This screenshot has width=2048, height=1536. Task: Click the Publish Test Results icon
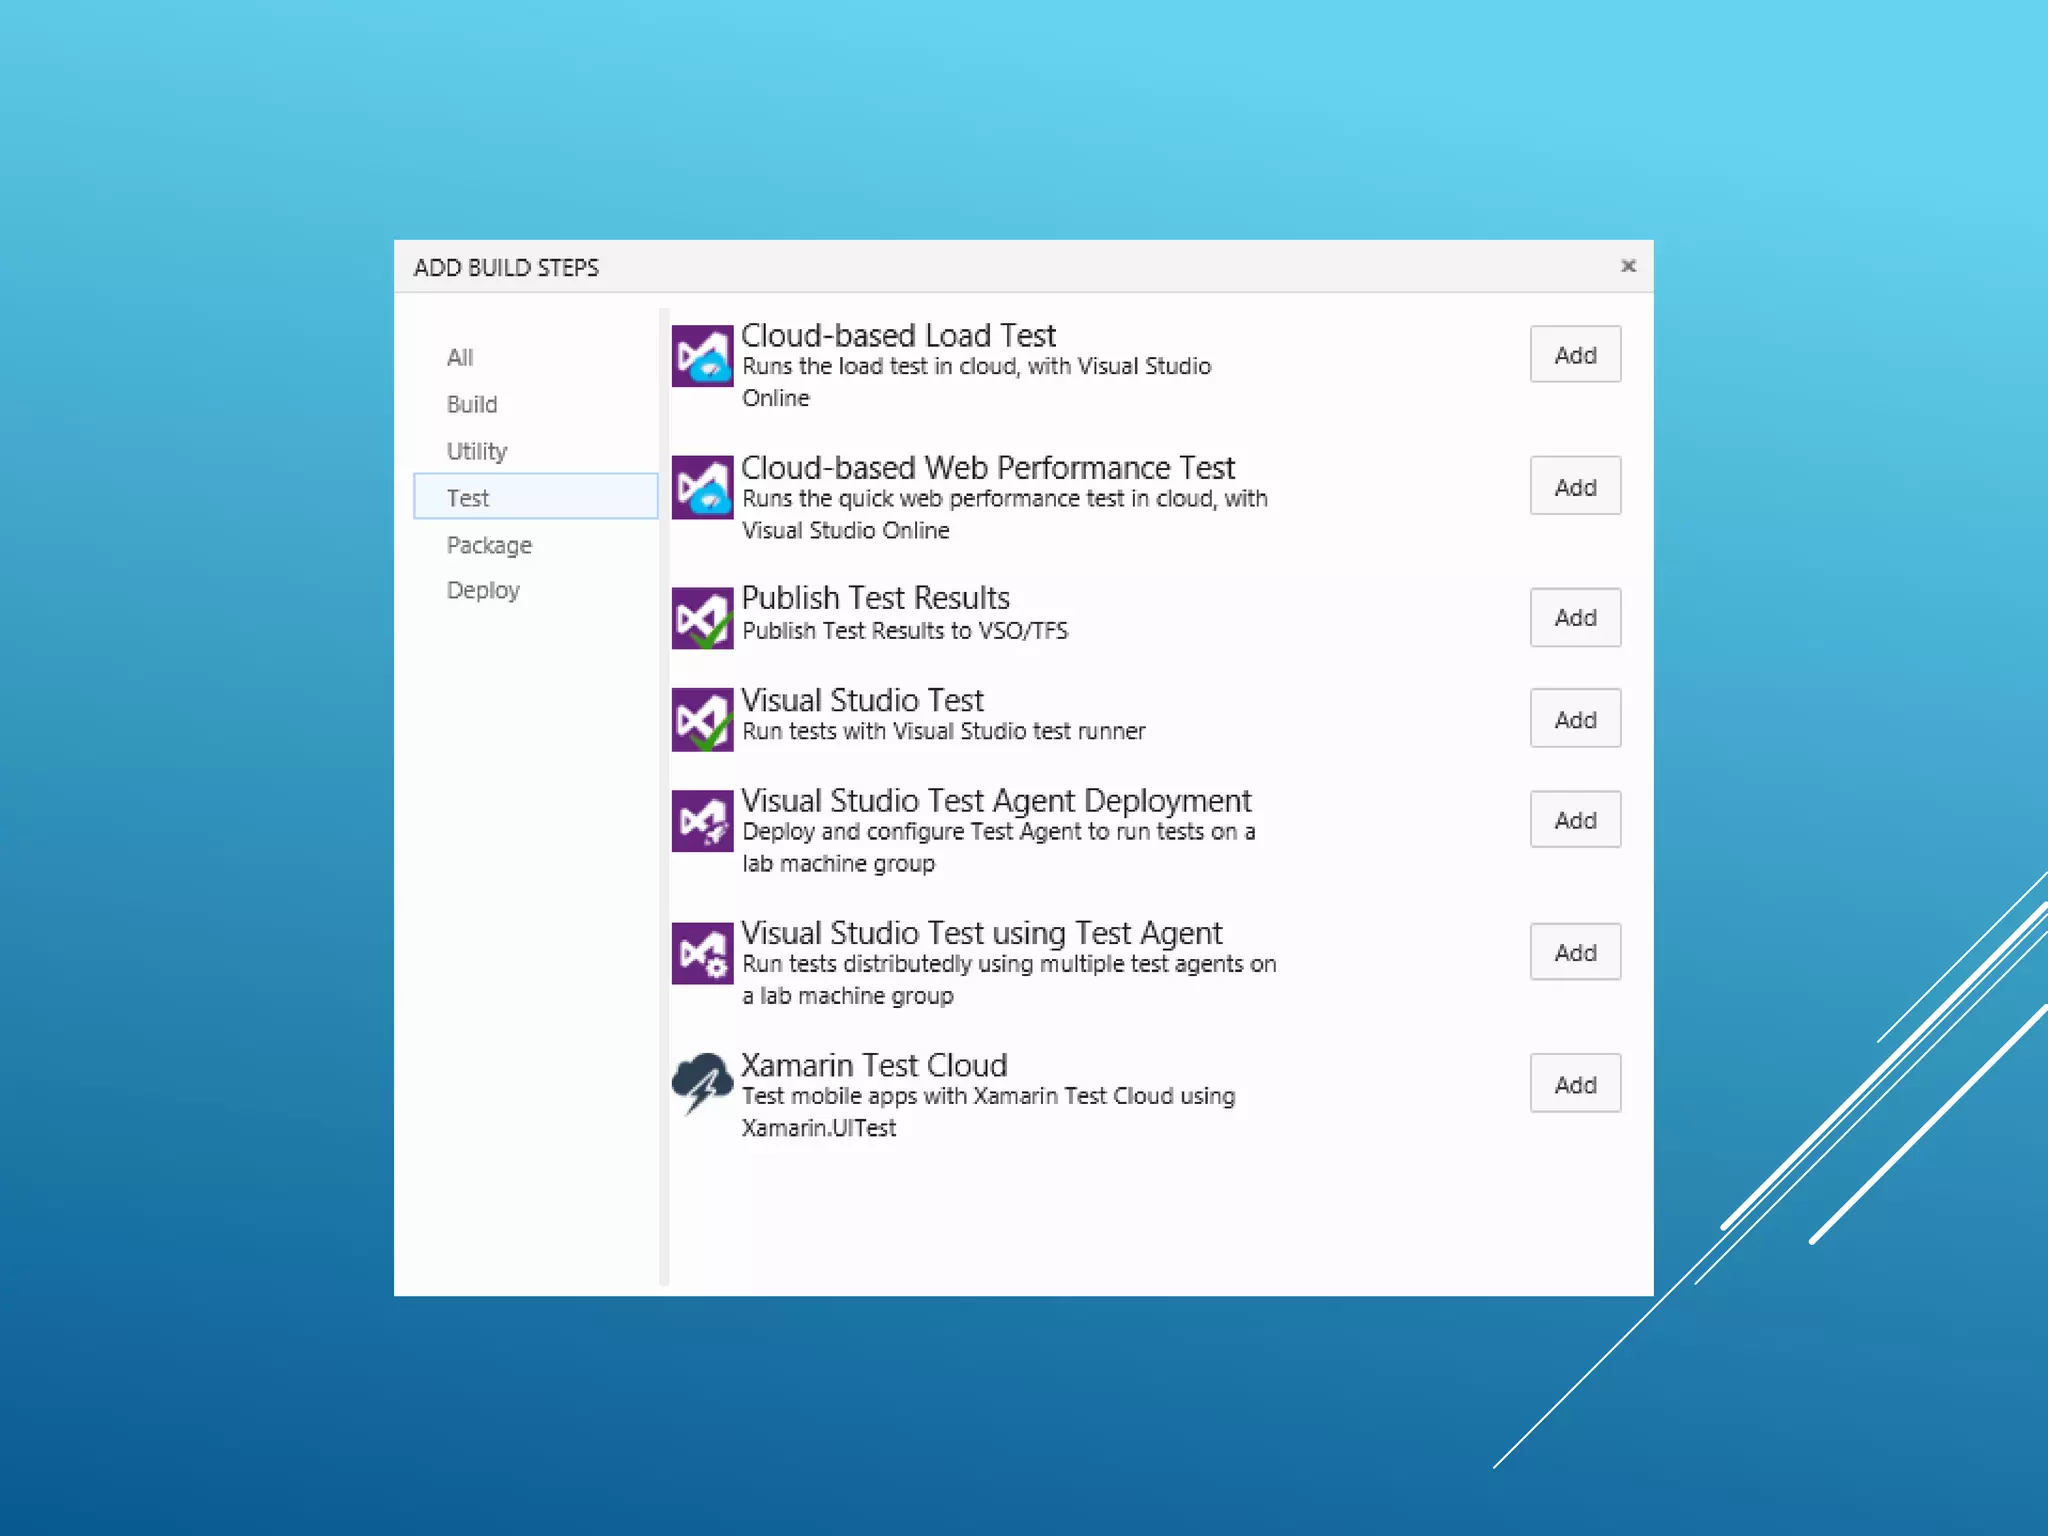click(x=702, y=618)
